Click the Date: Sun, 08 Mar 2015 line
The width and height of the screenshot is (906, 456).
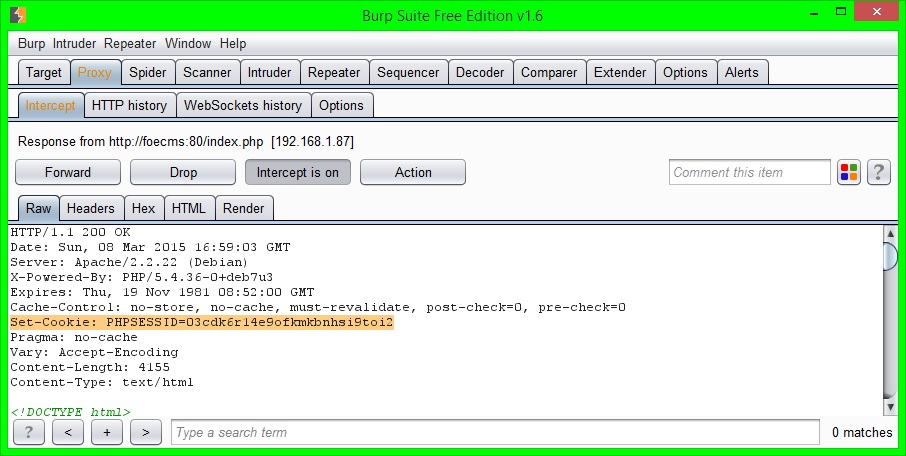[150, 247]
